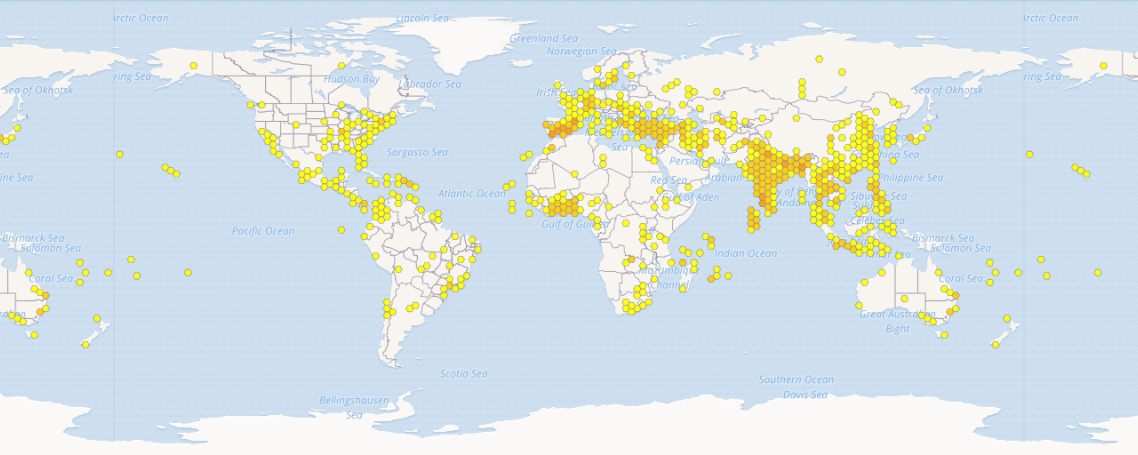Click the northernmost hexagon marker in Russia

click(x=819, y=58)
